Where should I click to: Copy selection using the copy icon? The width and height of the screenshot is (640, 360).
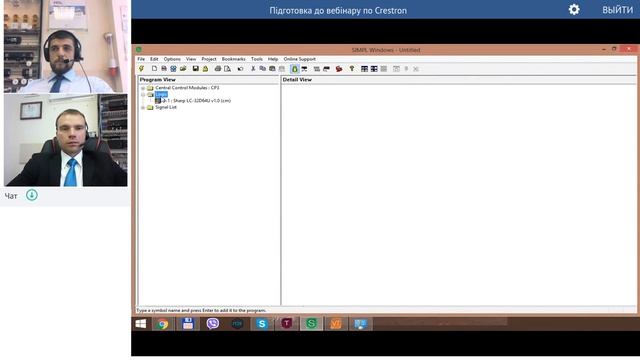tap(262, 69)
